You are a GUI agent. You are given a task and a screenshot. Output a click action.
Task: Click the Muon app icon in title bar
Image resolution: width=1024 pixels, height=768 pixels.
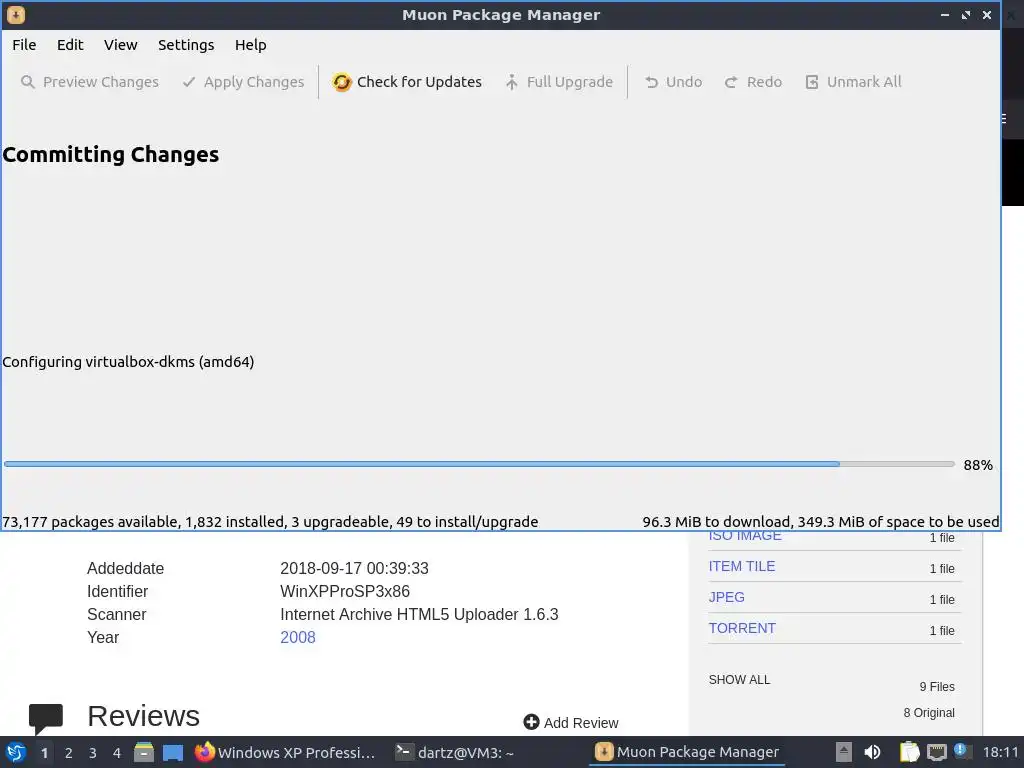16,14
